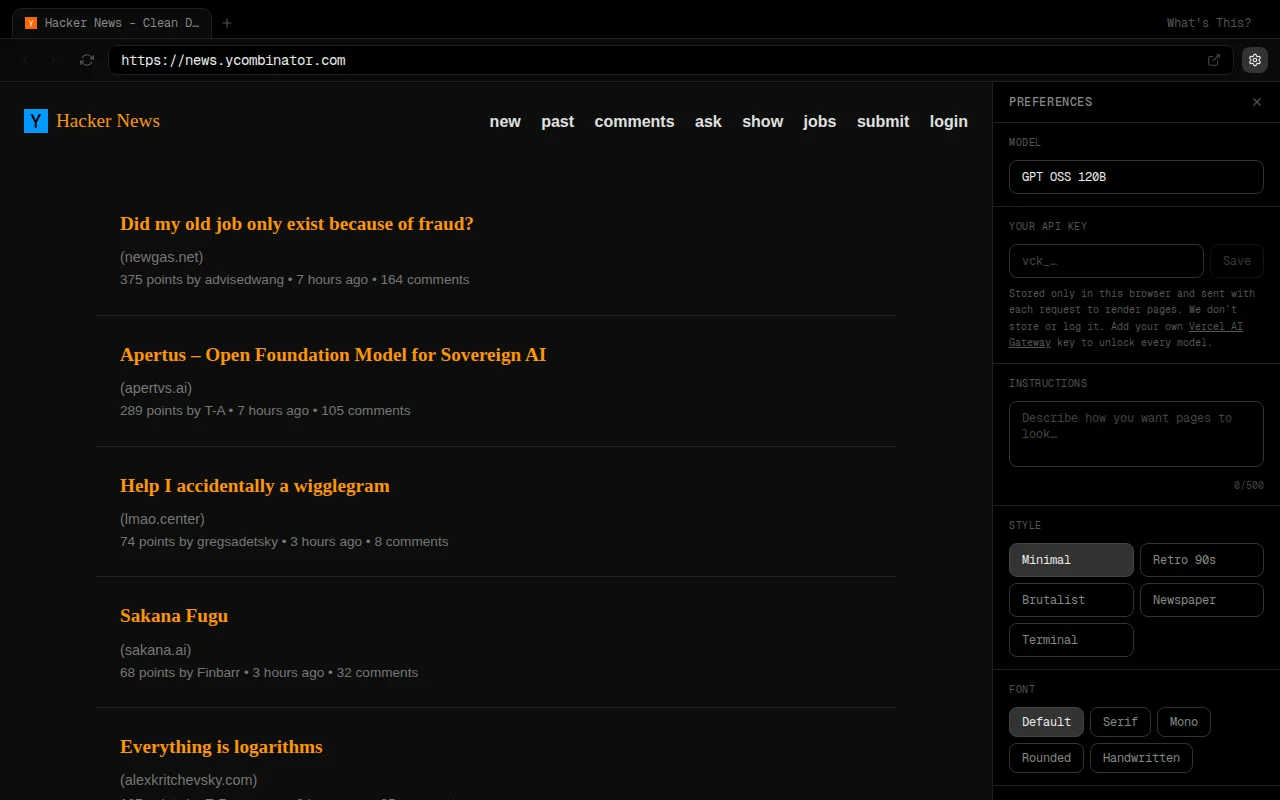
Task: Open the preferences gear icon
Action: [1255, 60]
